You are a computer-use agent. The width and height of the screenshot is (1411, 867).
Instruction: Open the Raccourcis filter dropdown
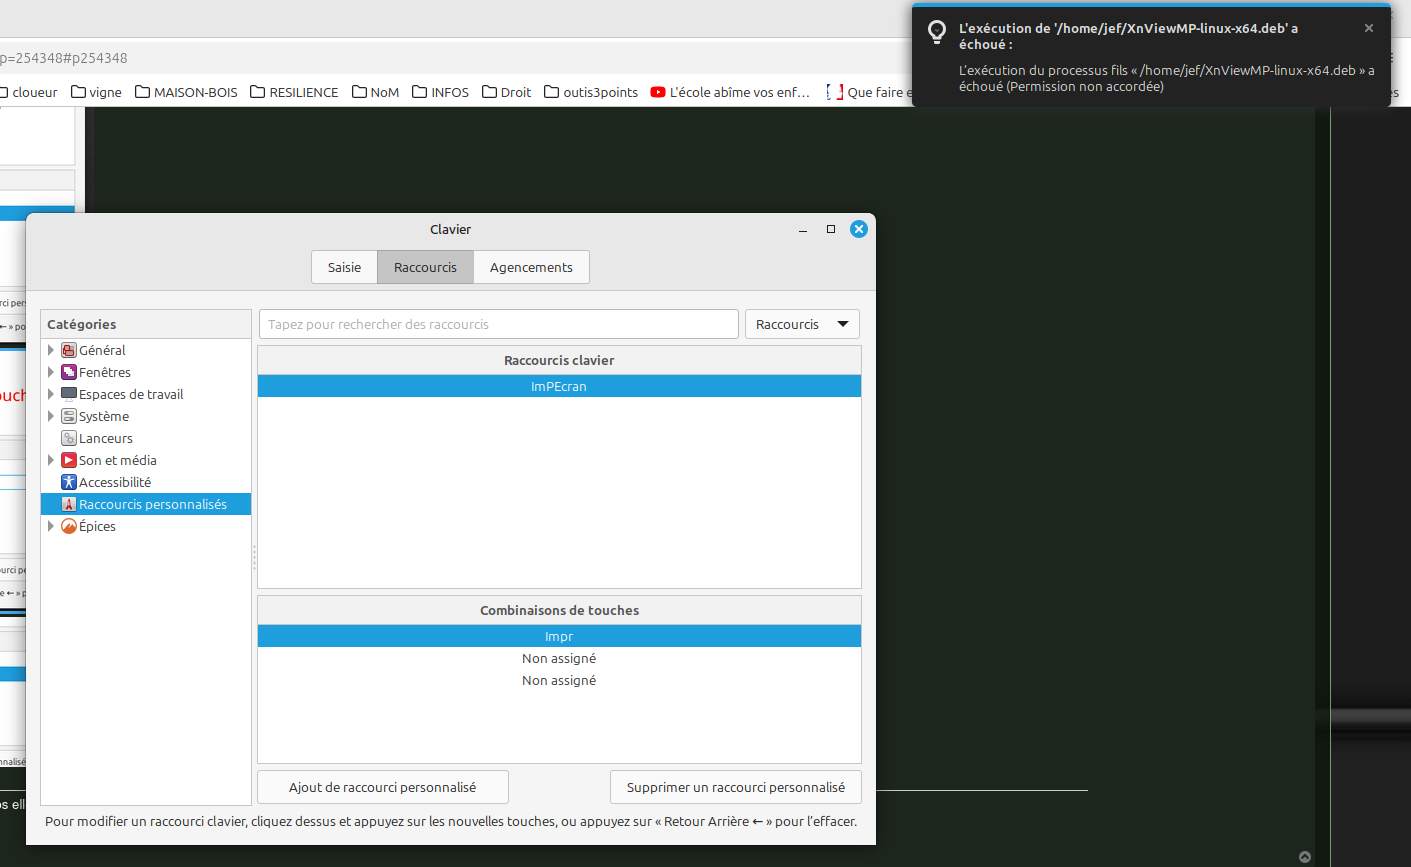click(x=802, y=324)
